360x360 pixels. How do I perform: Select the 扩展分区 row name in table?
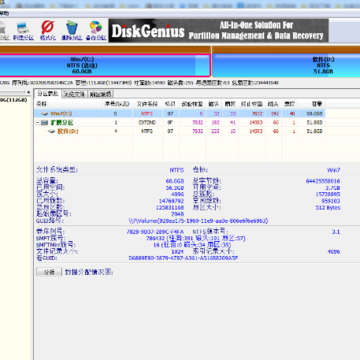click(61, 123)
